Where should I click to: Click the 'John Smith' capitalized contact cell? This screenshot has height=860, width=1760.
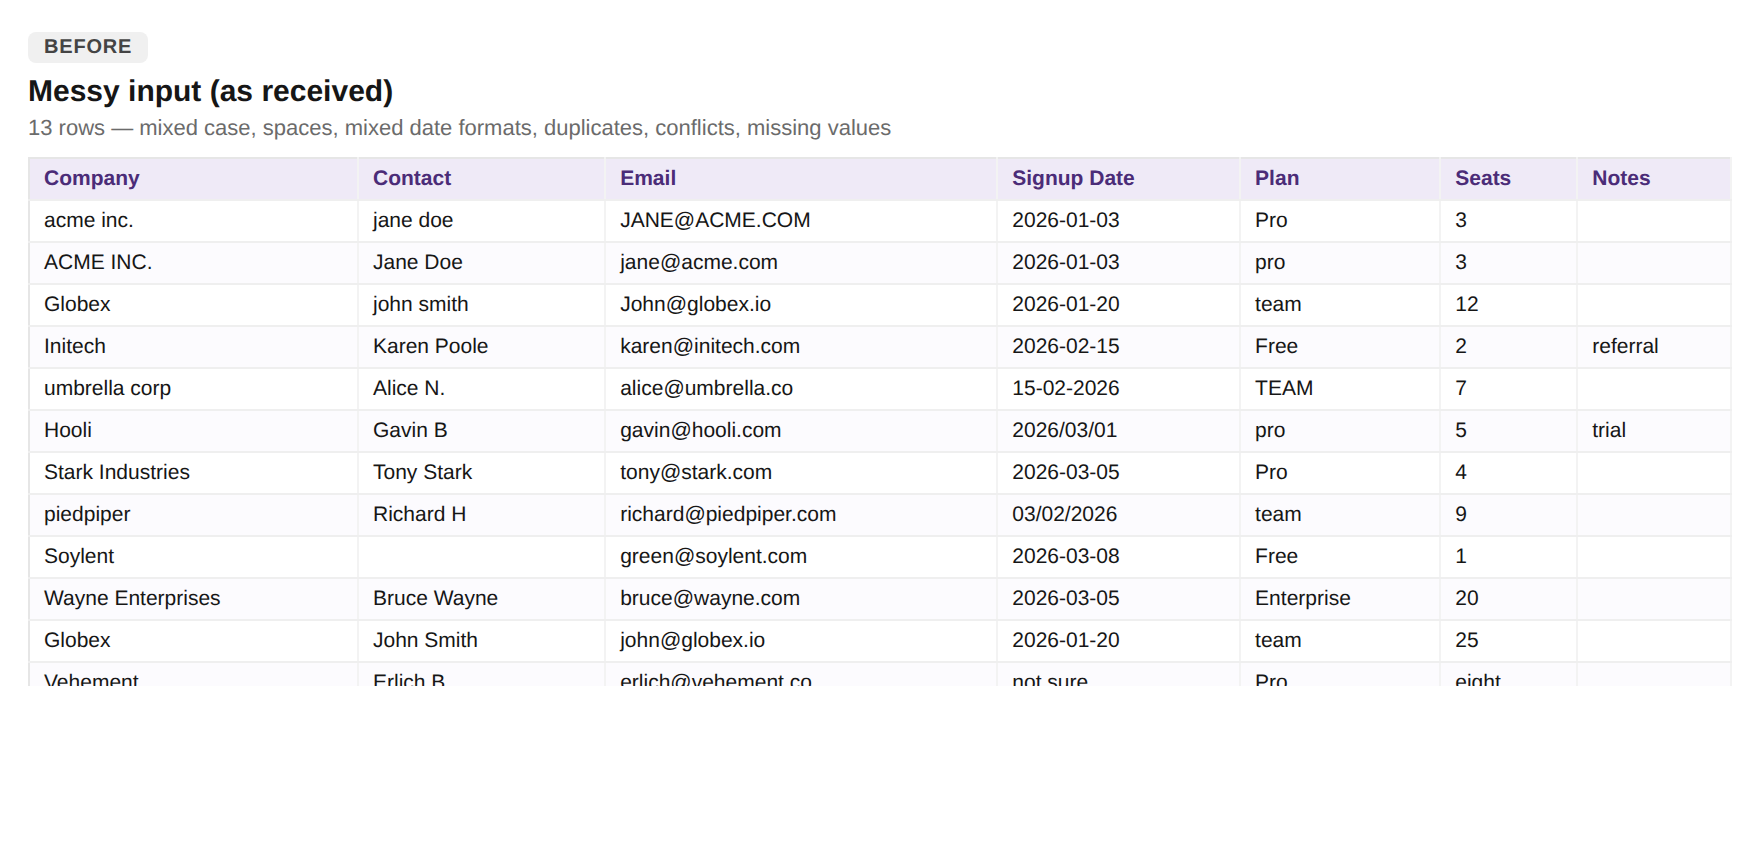[x=481, y=641]
